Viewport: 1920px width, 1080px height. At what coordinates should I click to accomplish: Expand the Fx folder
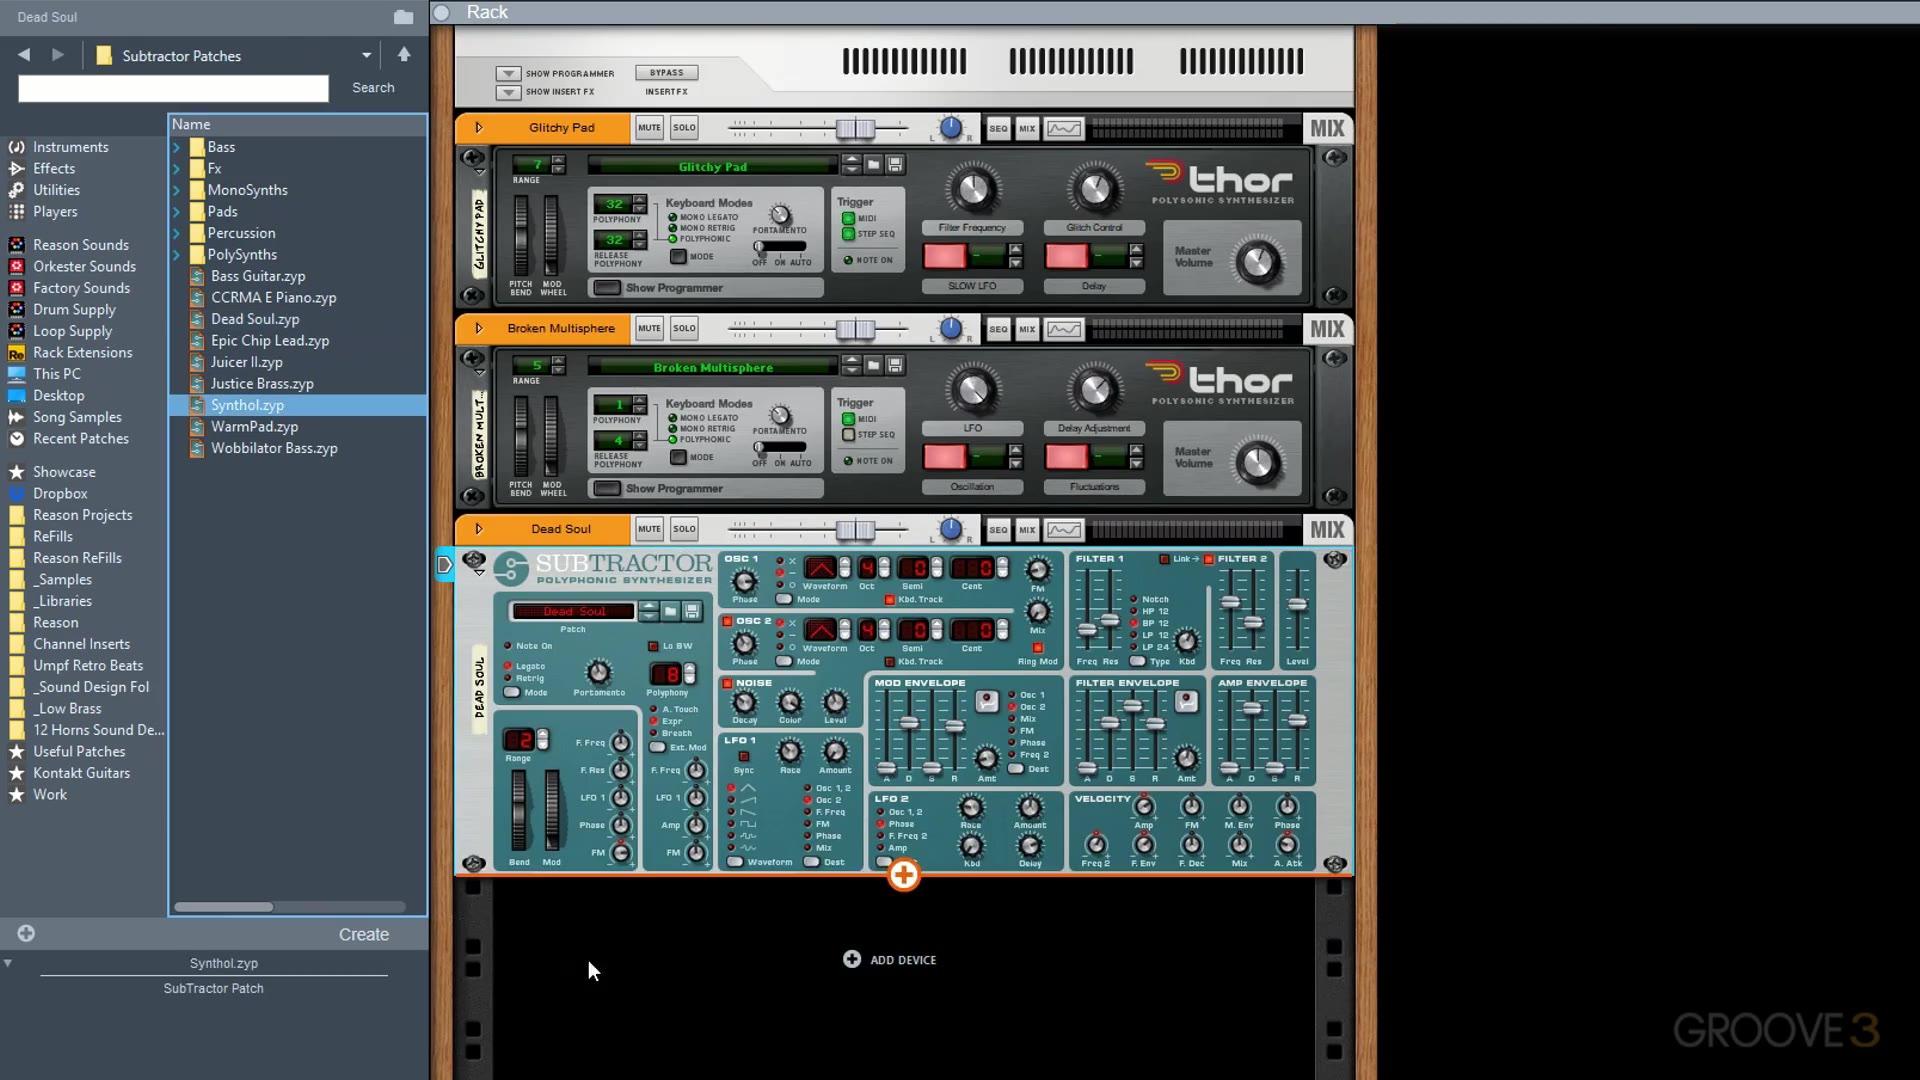pyautogui.click(x=177, y=169)
